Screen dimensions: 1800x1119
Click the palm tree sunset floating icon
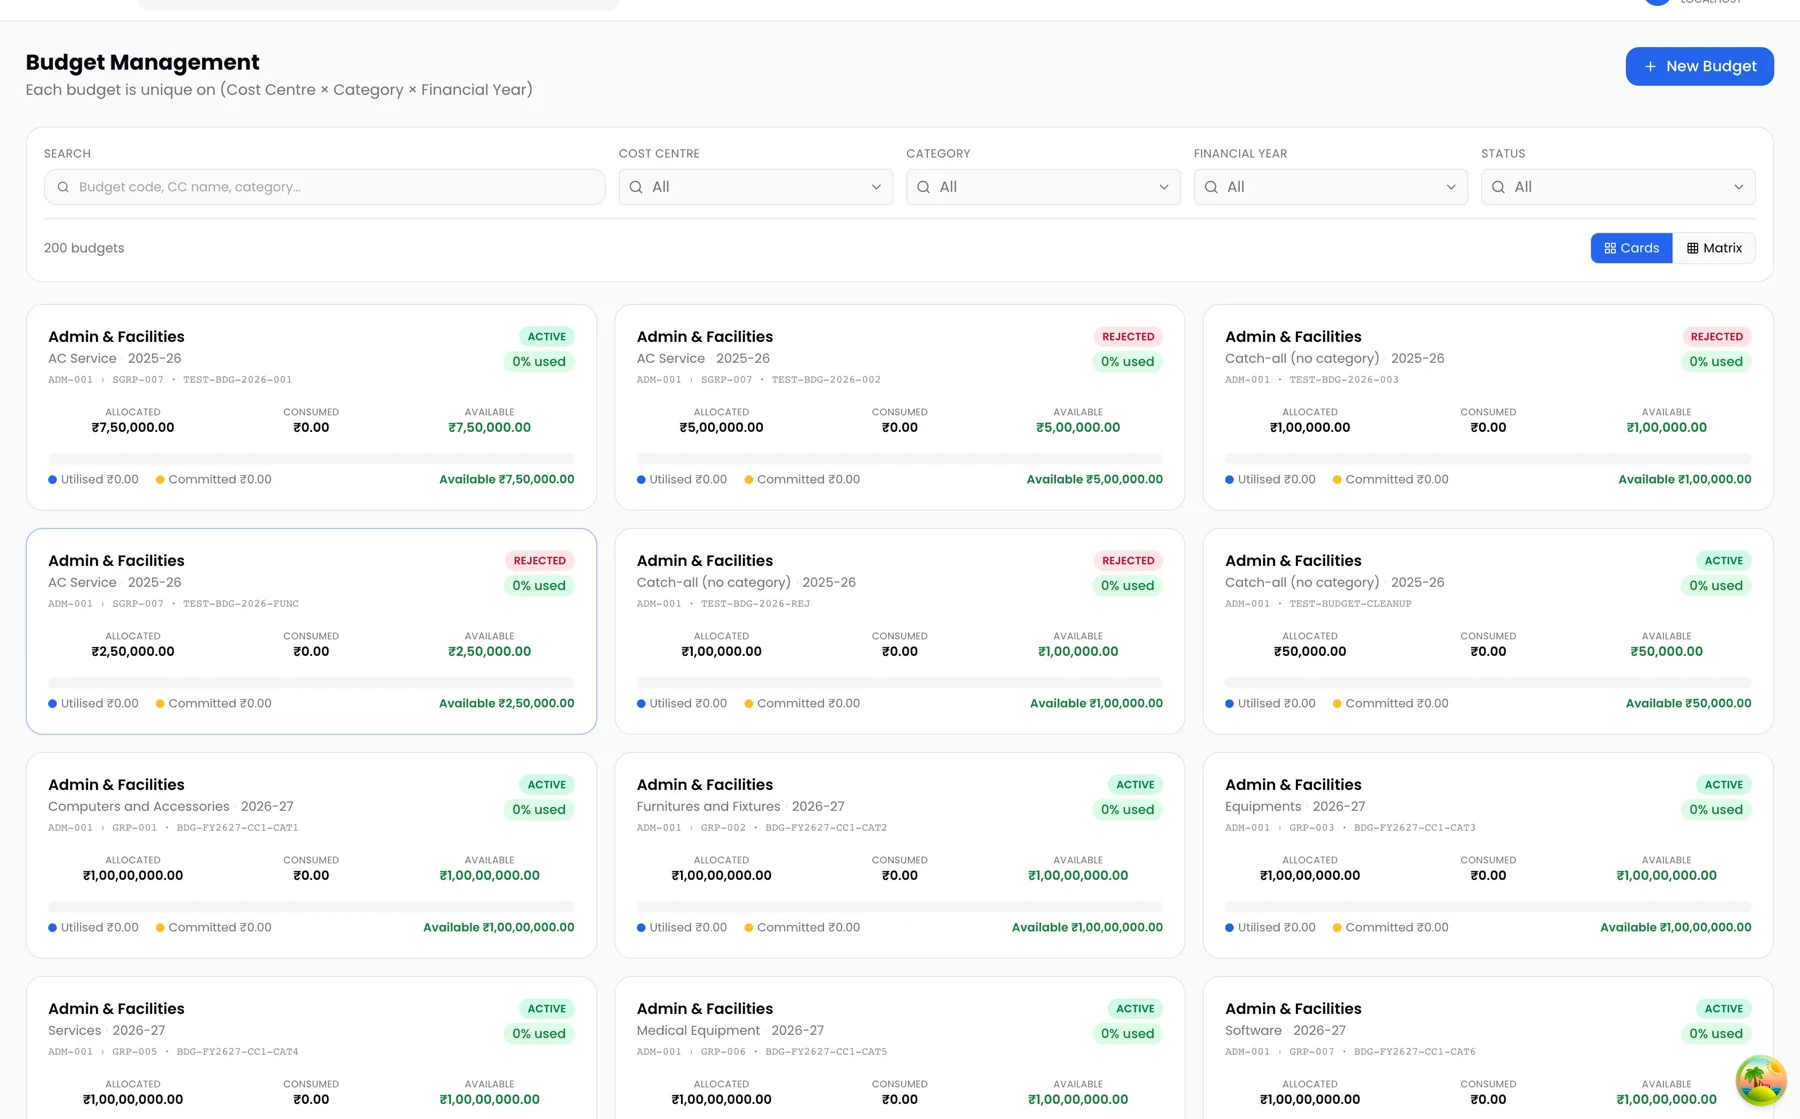click(1760, 1080)
